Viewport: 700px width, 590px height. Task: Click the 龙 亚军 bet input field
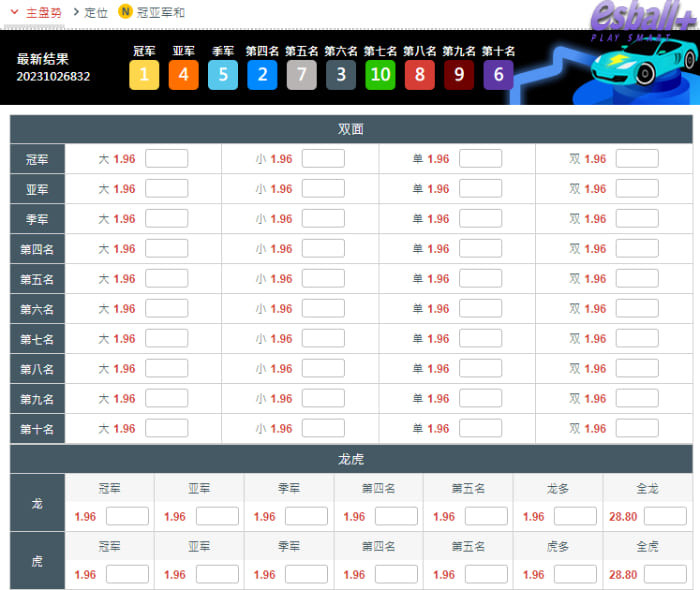(x=217, y=516)
